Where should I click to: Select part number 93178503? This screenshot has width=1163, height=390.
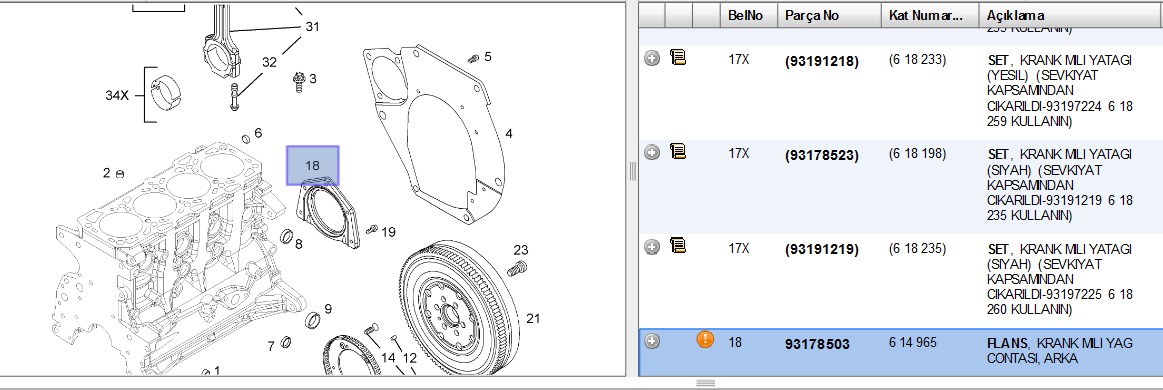817,344
